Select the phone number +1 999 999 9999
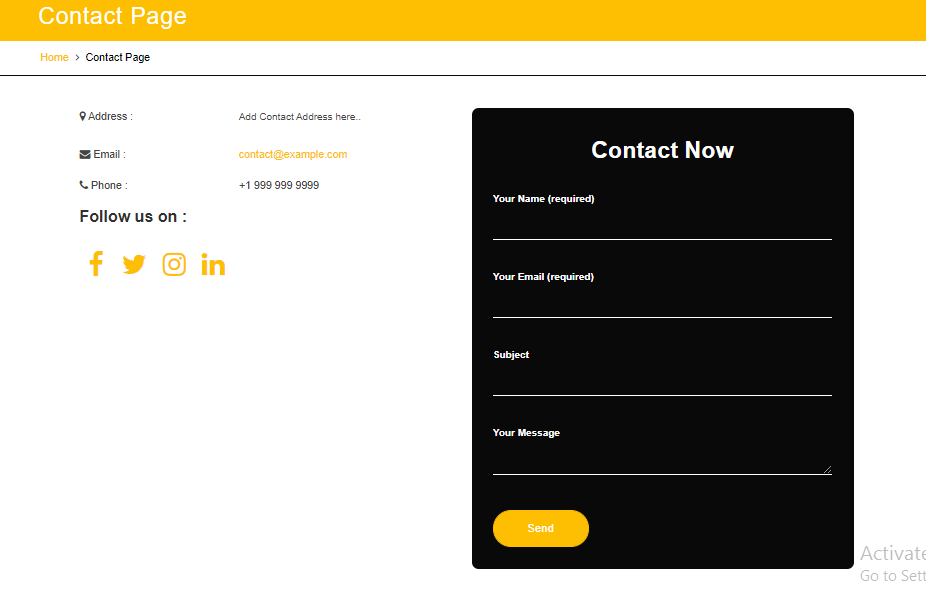Image resolution: width=926 pixels, height=593 pixels. point(279,185)
